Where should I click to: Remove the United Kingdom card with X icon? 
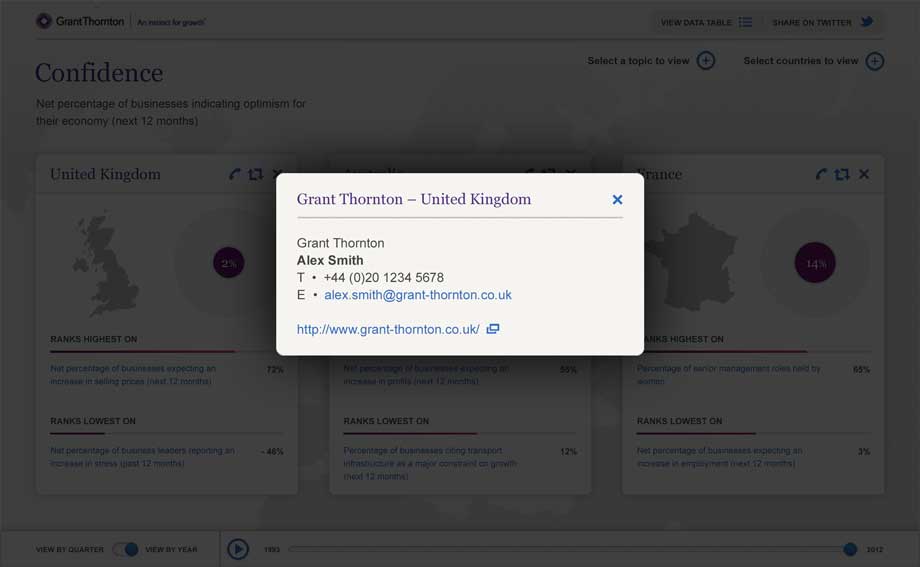pyautogui.click(x=277, y=174)
